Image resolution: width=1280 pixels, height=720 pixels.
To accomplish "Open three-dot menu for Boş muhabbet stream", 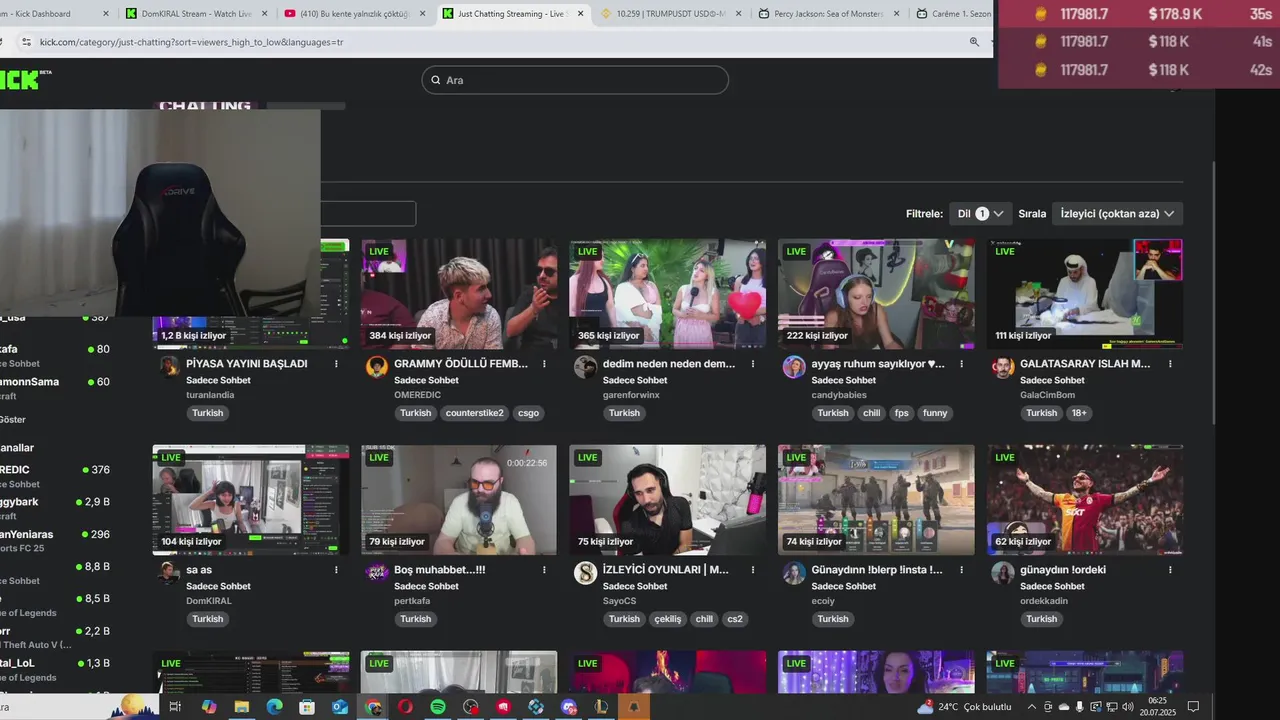I will click(x=544, y=570).
